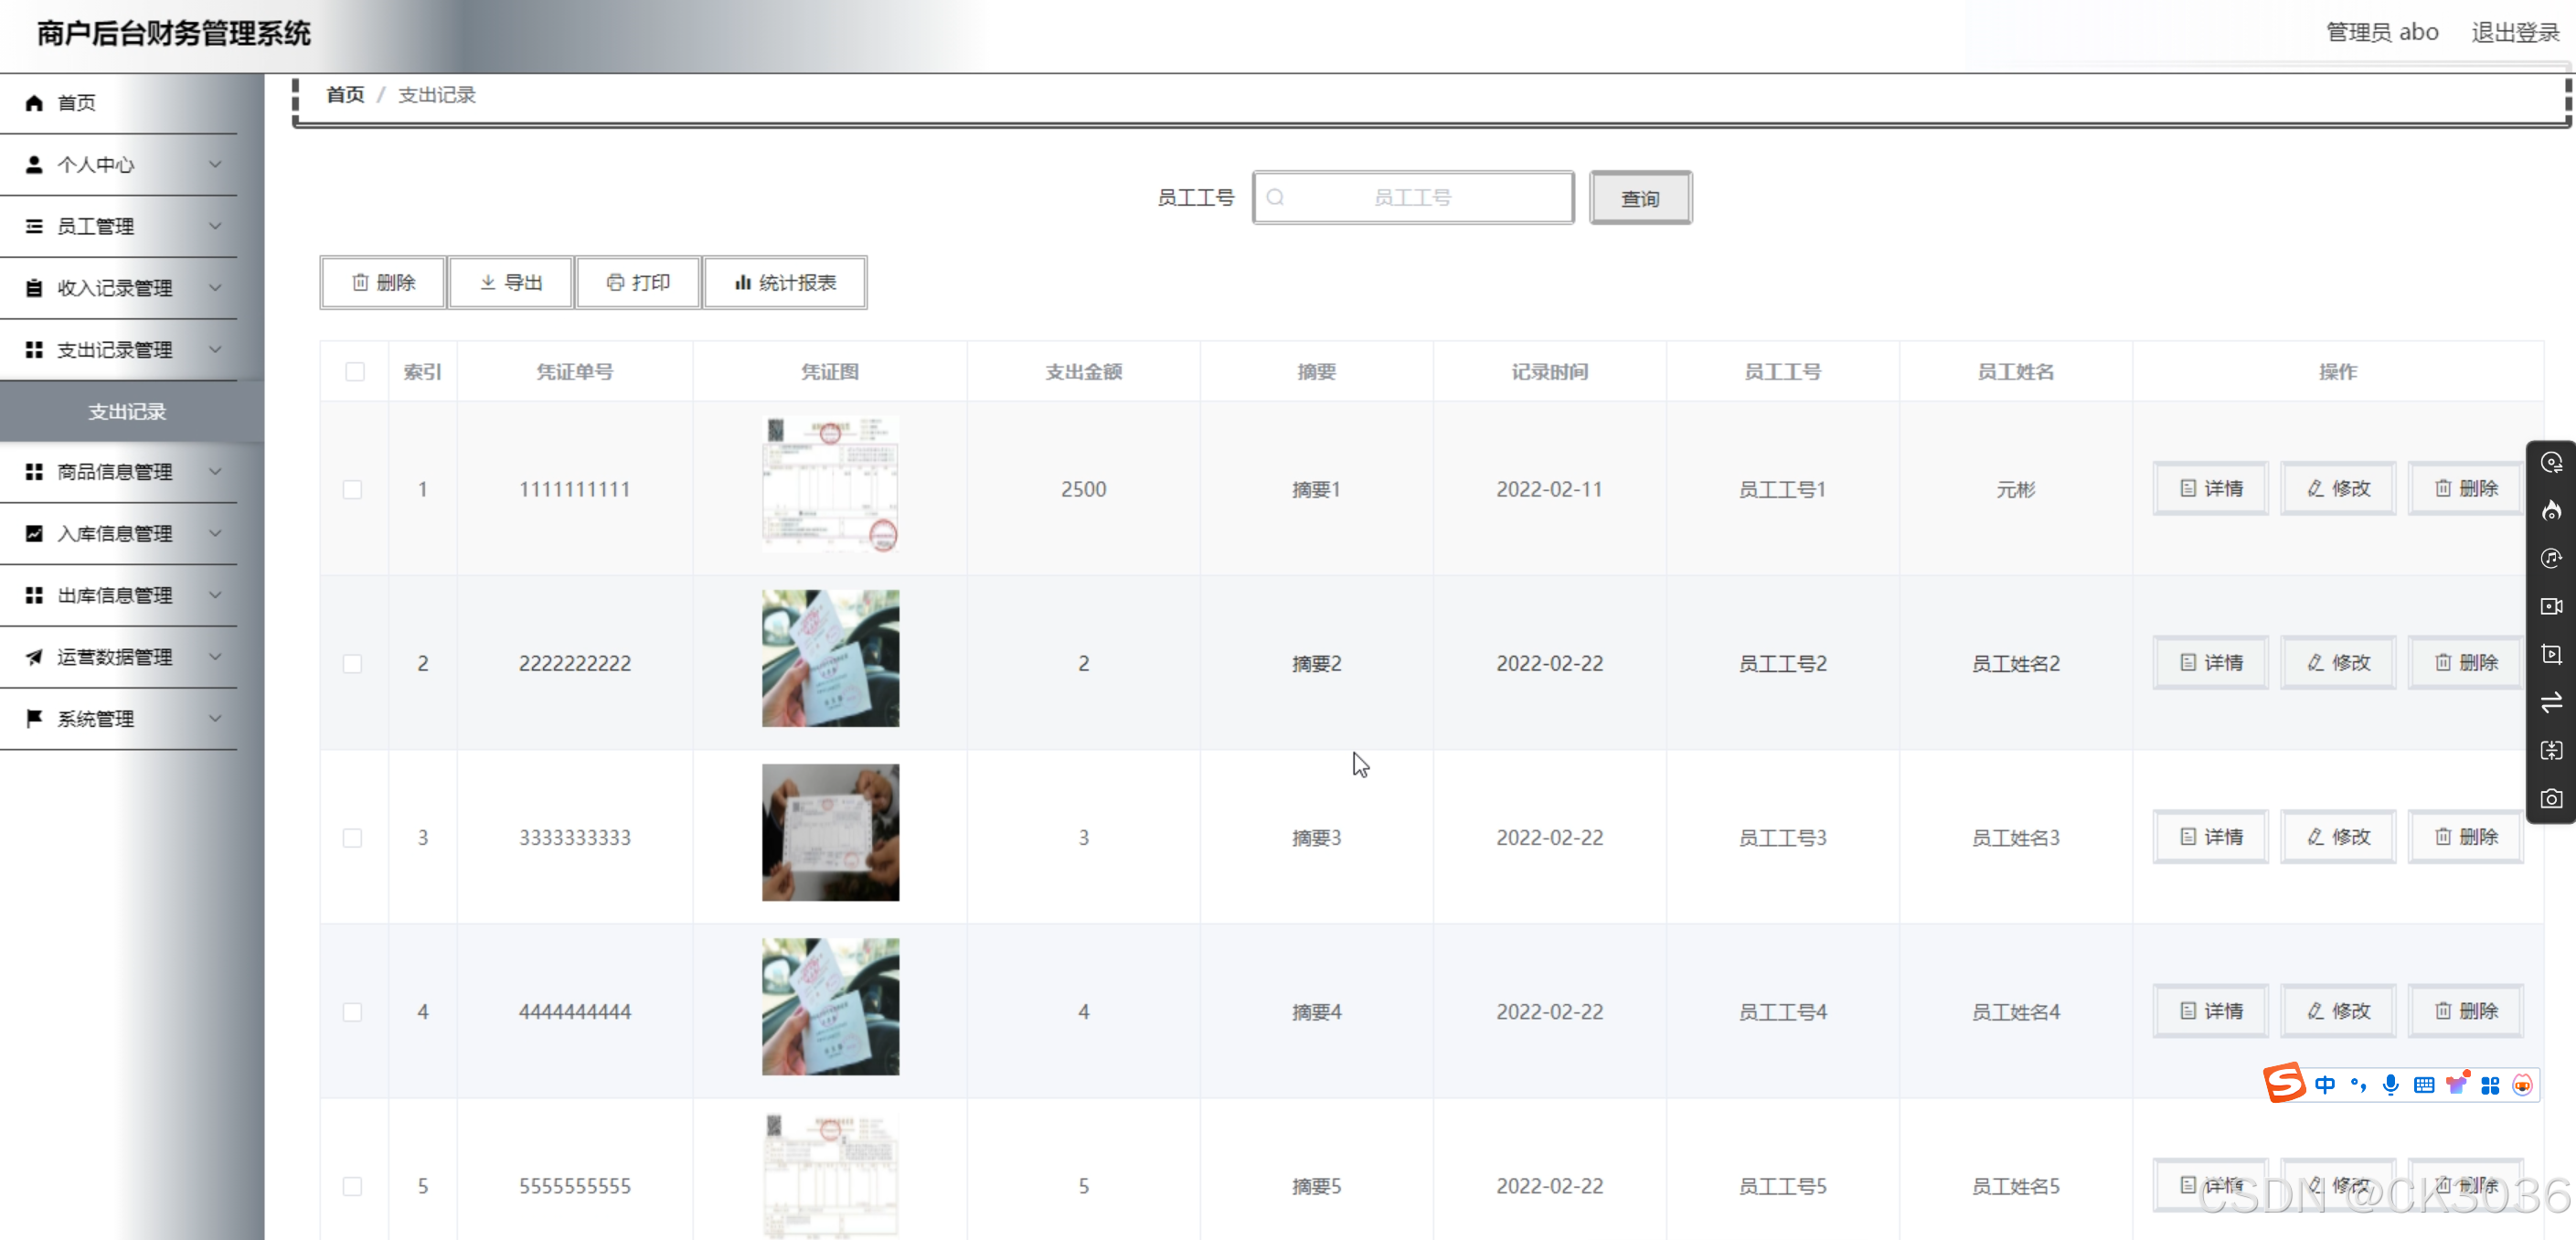
Task: Select the checkbox for voucher 3333333333
Action: [353, 838]
